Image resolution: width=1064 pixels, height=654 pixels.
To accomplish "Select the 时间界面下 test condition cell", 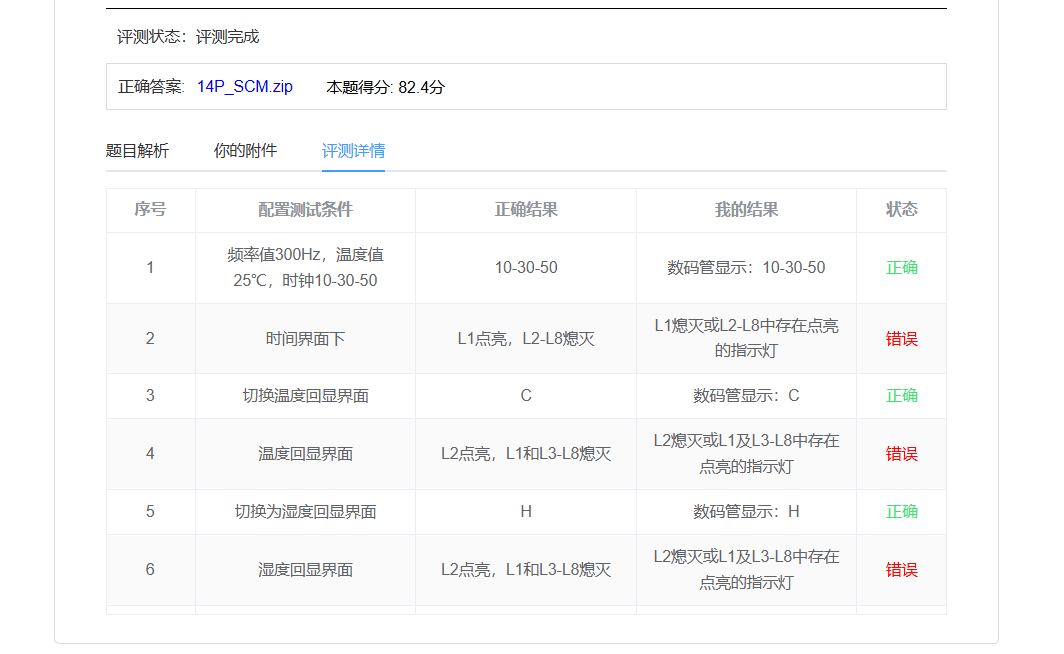I will [305, 339].
